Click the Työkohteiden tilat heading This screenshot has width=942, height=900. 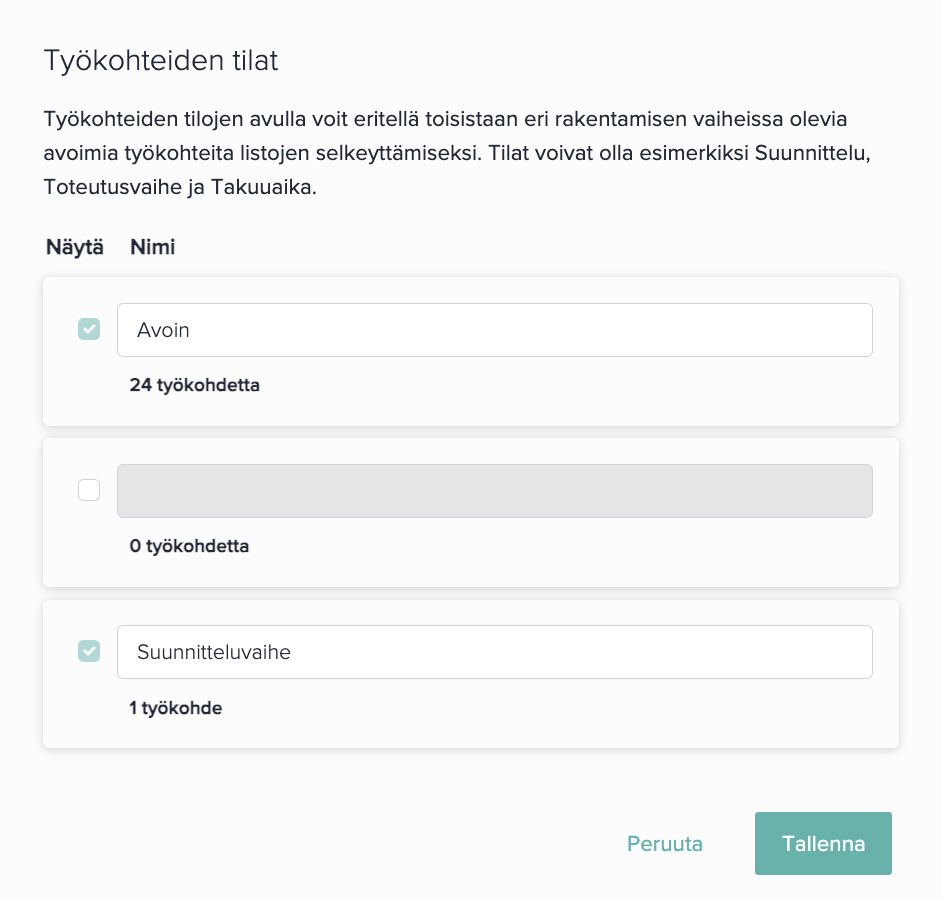pos(161,61)
